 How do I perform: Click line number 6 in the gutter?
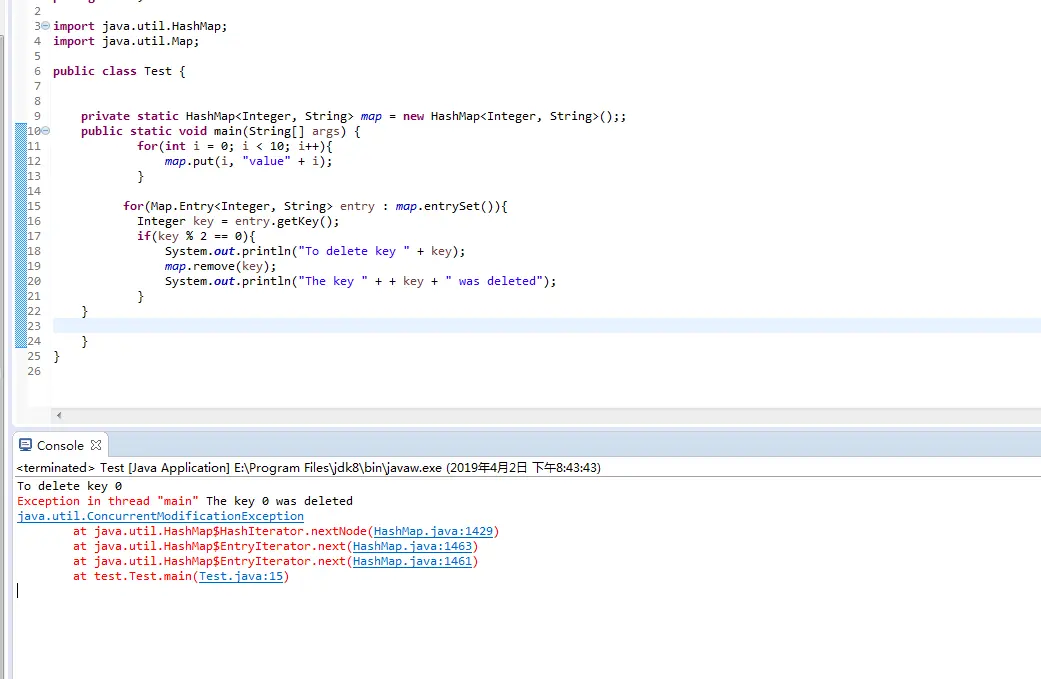[37, 71]
